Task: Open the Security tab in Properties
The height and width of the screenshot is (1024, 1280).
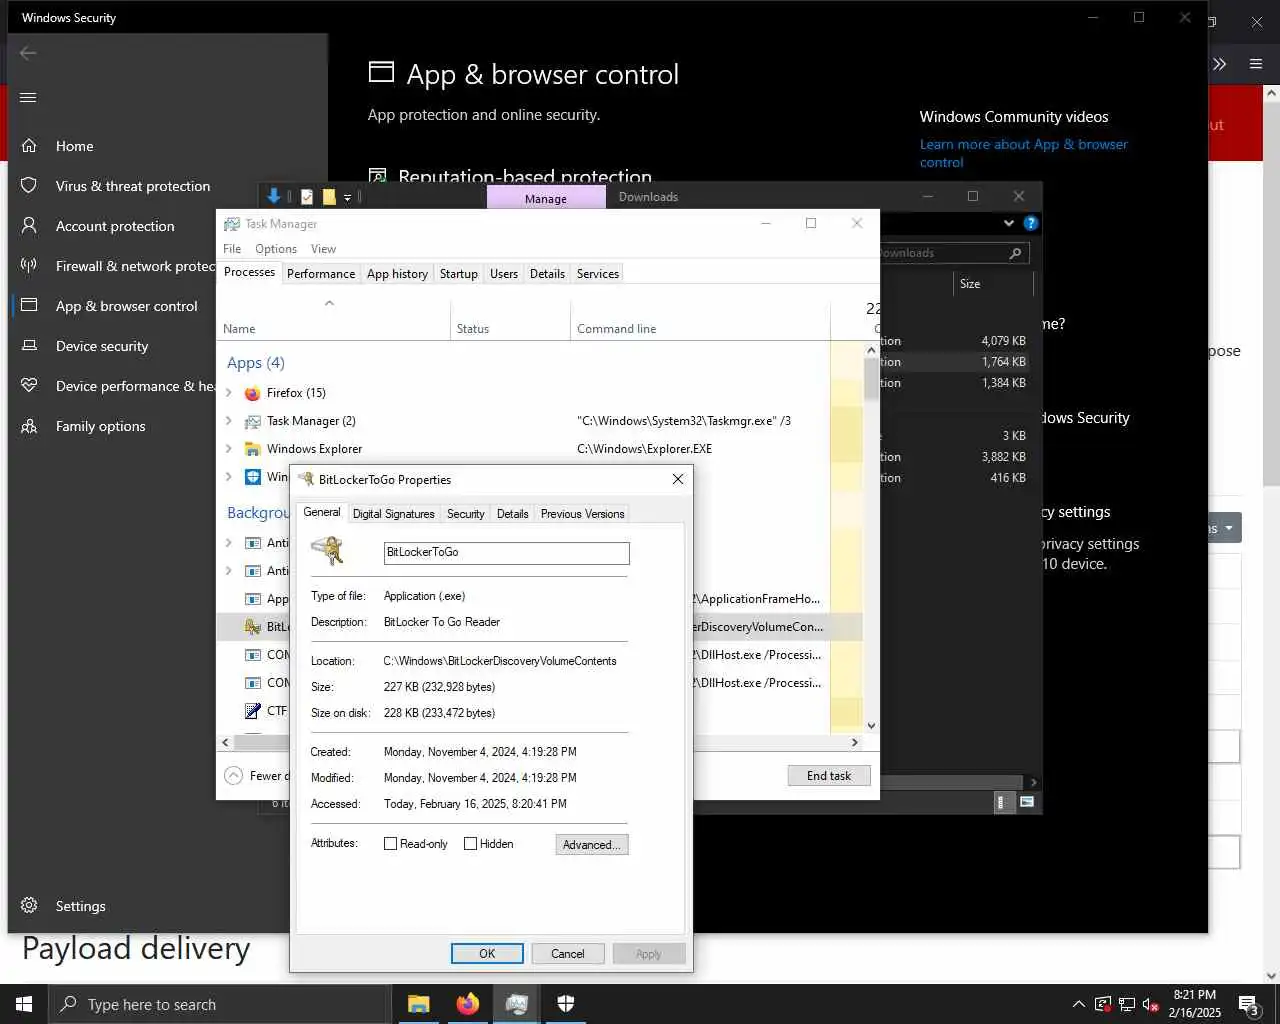Action: click(466, 514)
